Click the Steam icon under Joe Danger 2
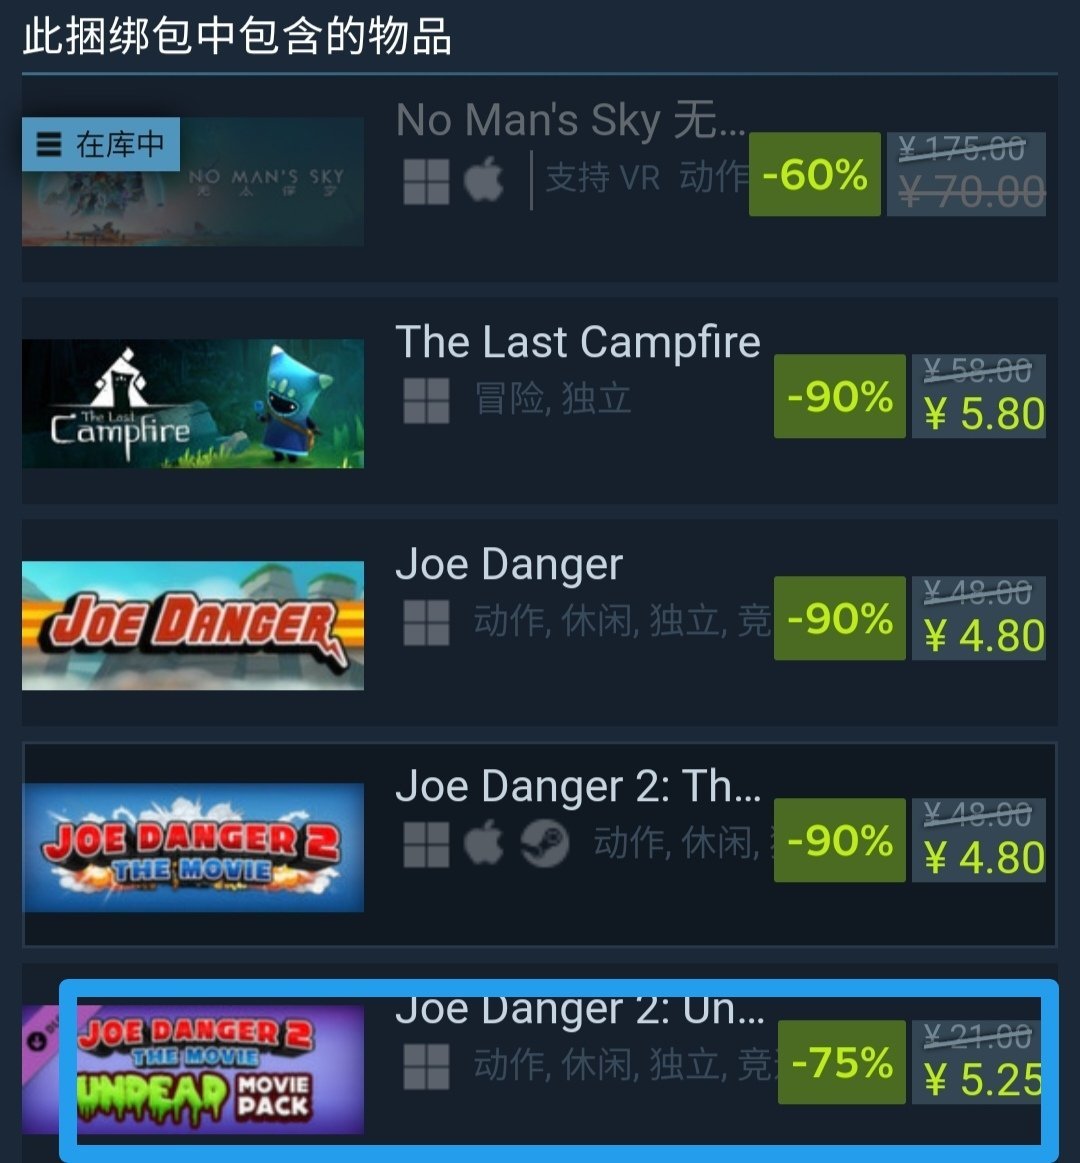Screen dimensions: 1080x1163 tap(544, 844)
